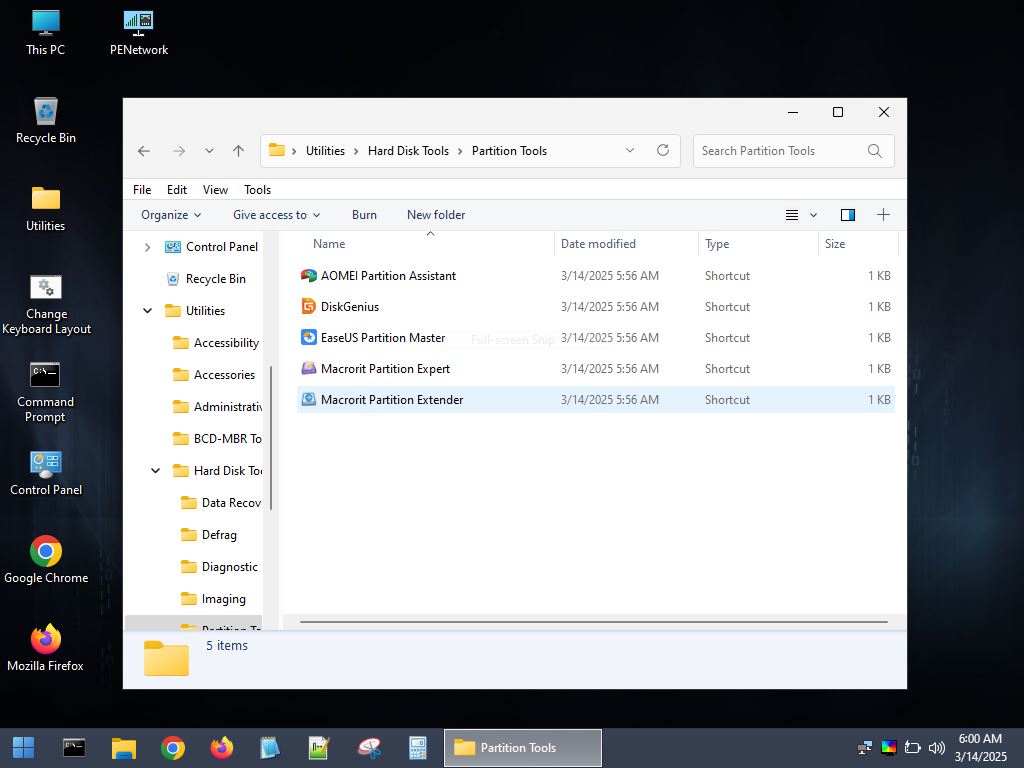Open the view options dropdown arrow

pos(813,215)
